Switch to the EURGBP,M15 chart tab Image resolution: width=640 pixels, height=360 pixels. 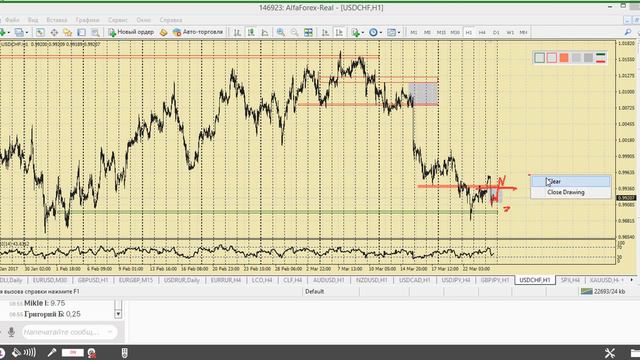136,280
